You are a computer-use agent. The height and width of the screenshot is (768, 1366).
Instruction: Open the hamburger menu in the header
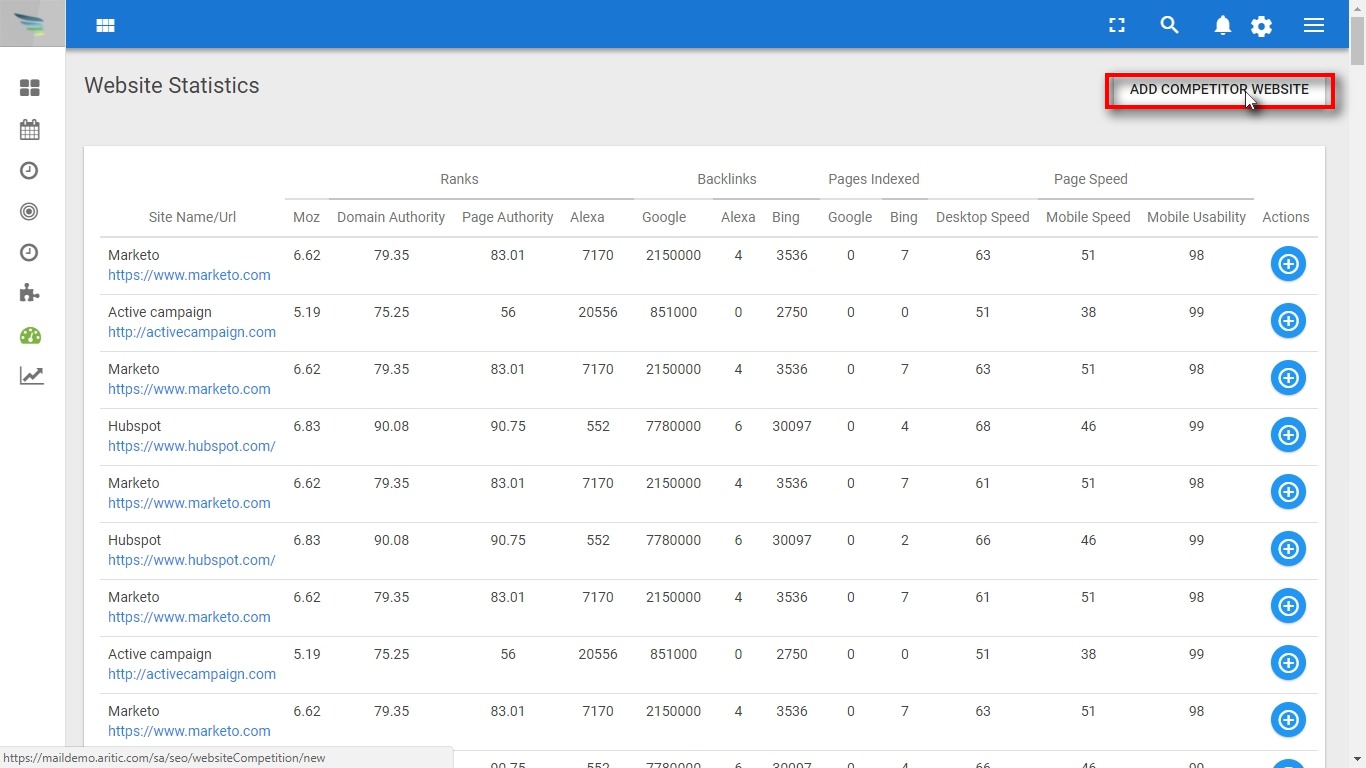coord(1314,26)
